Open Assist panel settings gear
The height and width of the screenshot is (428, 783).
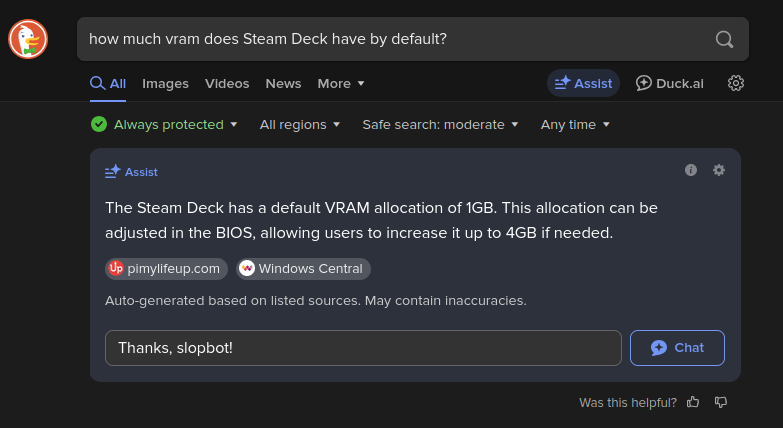(x=719, y=170)
